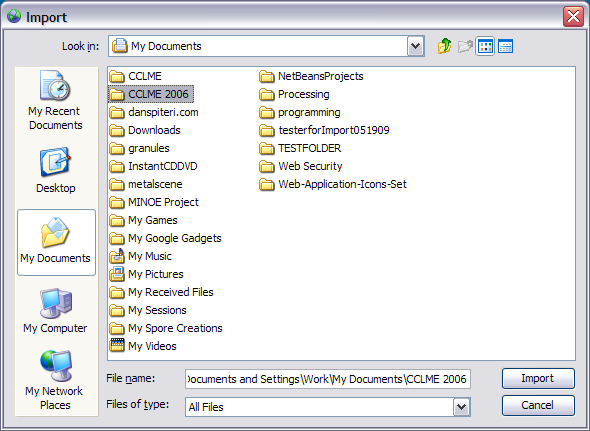Open My Recent Documents shortcut
This screenshot has height=431, width=590.
tap(56, 101)
